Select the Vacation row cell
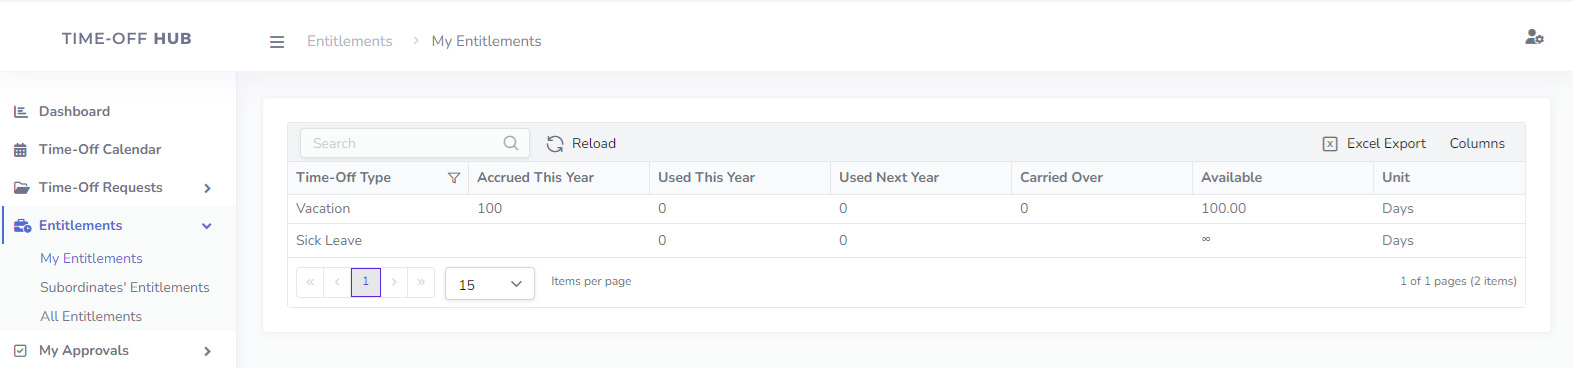Image resolution: width=1573 pixels, height=368 pixels. (378, 209)
